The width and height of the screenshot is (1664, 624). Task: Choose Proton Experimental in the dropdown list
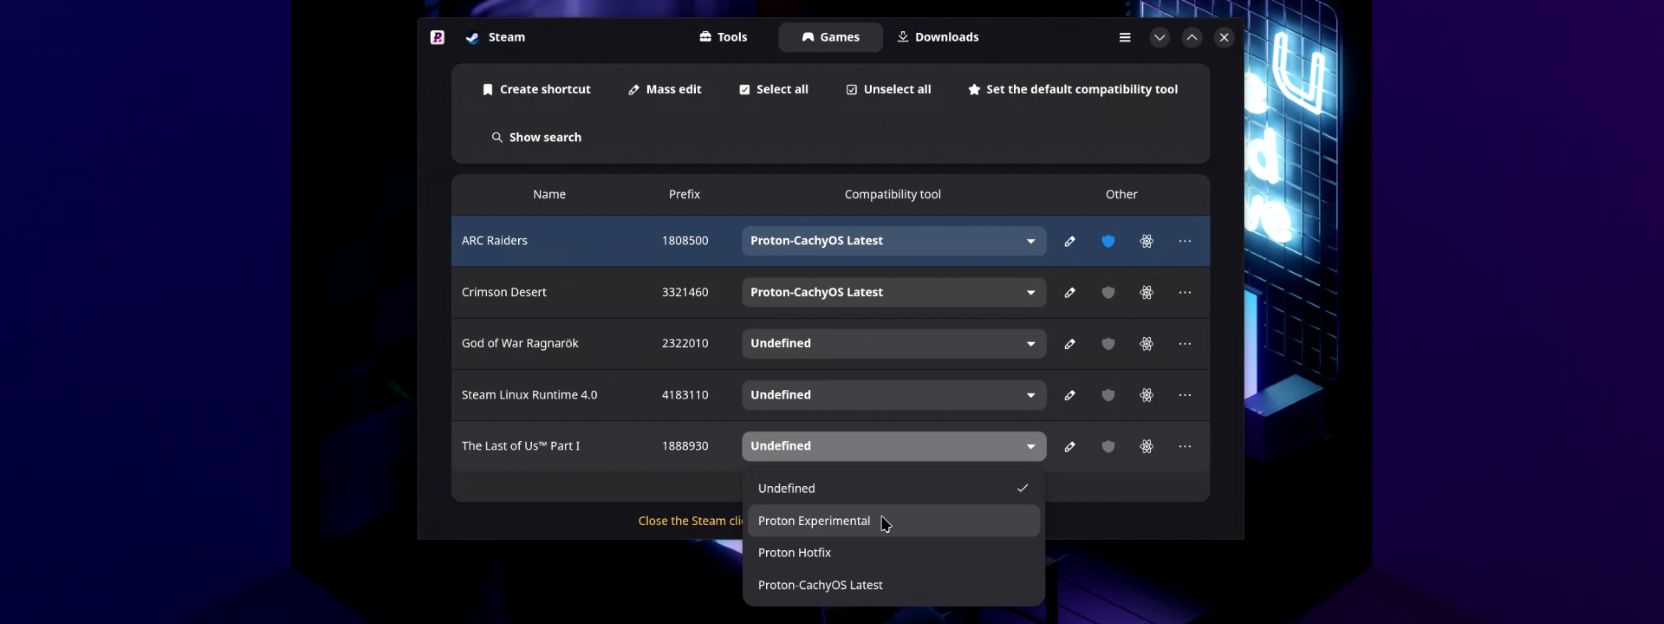click(x=894, y=521)
